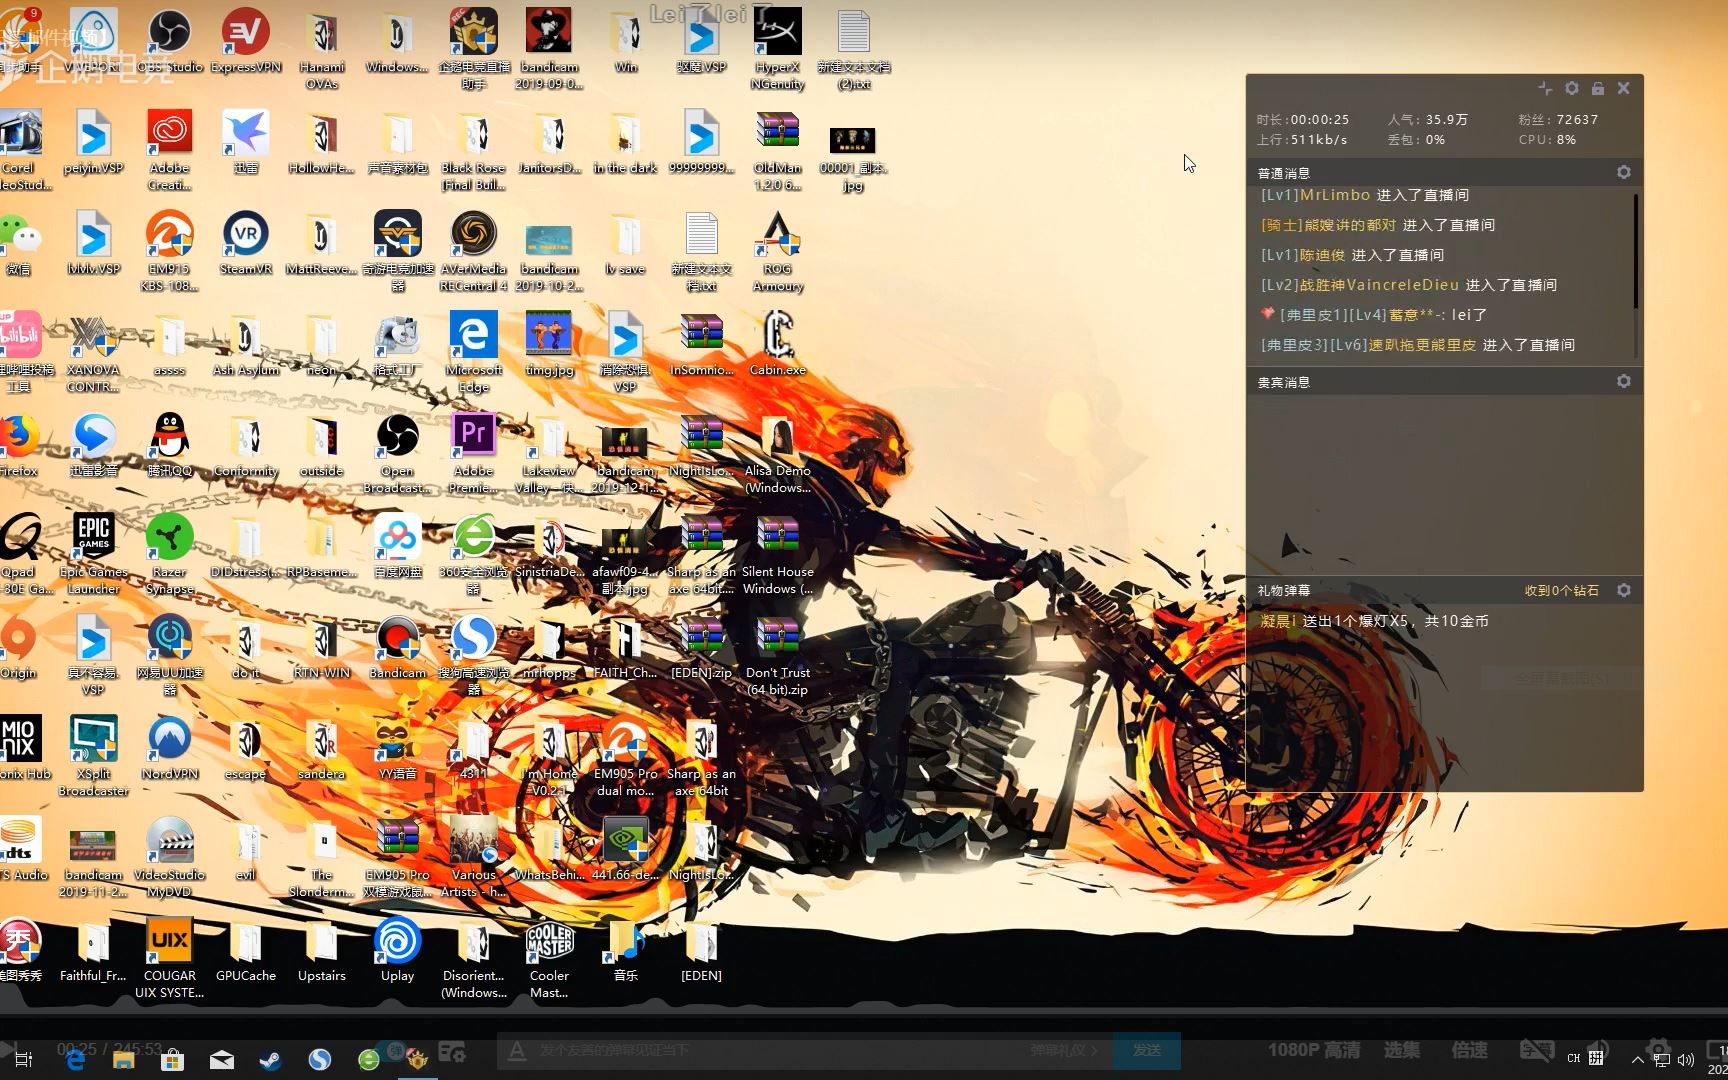Toggle the overlay lock icon
The image size is (1728, 1080).
pyautogui.click(x=1598, y=88)
